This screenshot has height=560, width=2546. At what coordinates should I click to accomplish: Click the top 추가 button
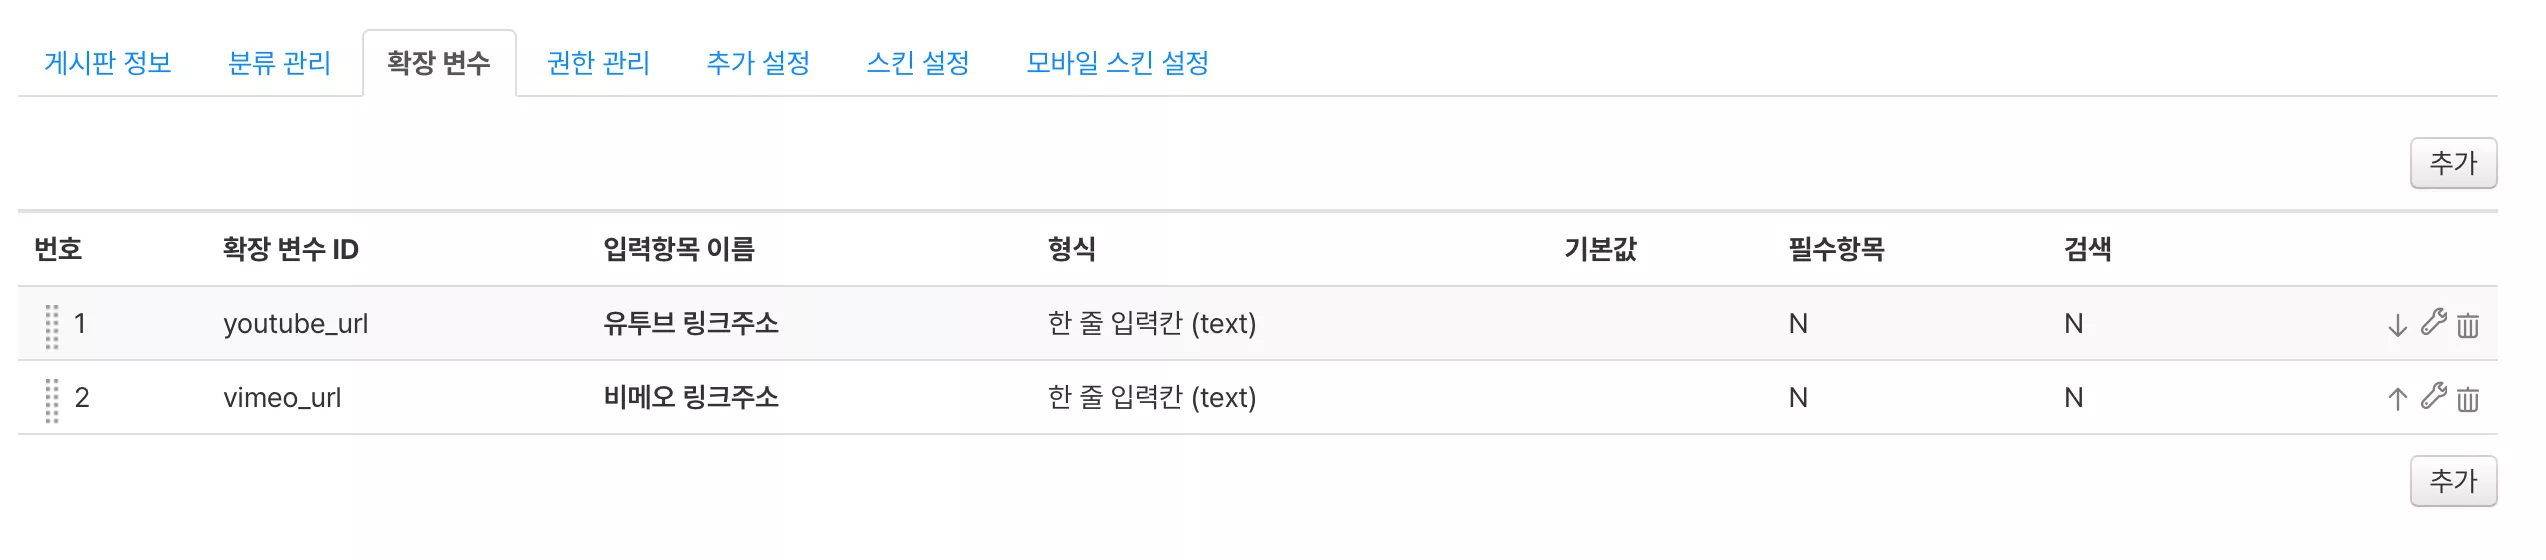point(2453,163)
